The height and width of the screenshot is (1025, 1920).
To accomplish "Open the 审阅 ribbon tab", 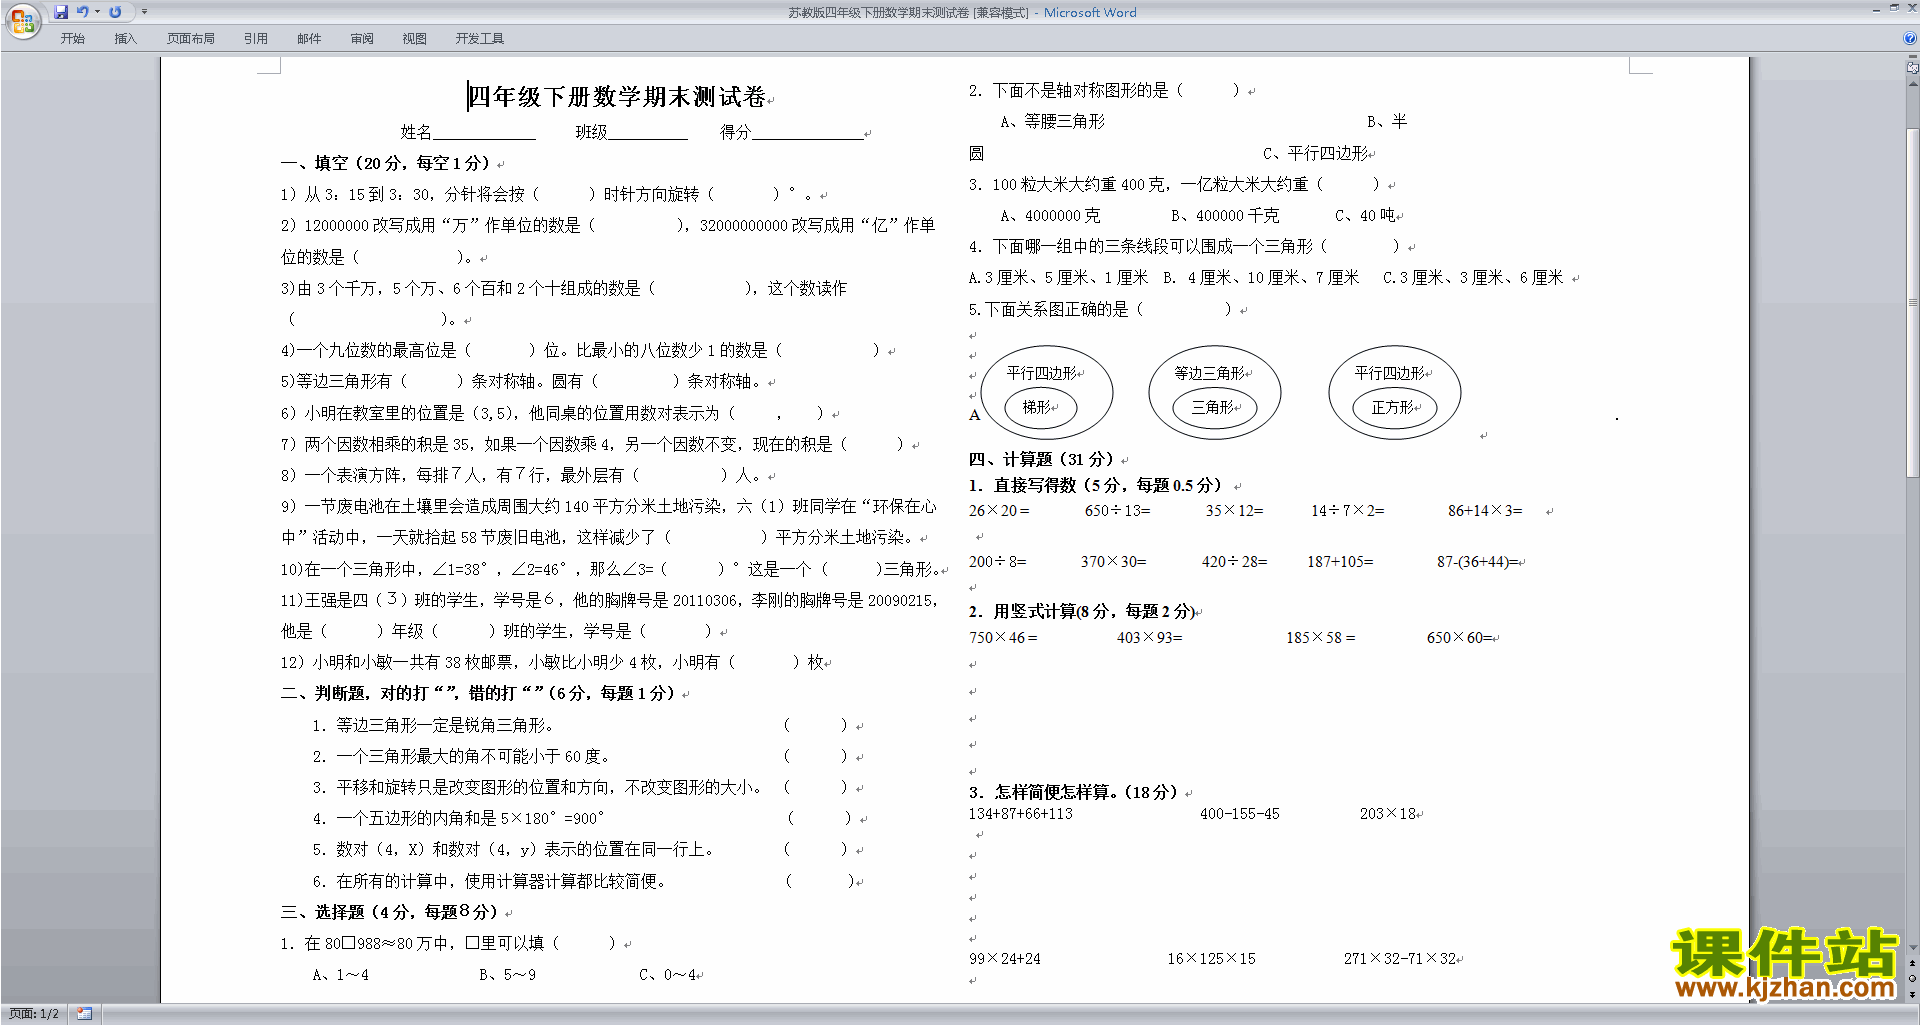I will [x=362, y=39].
